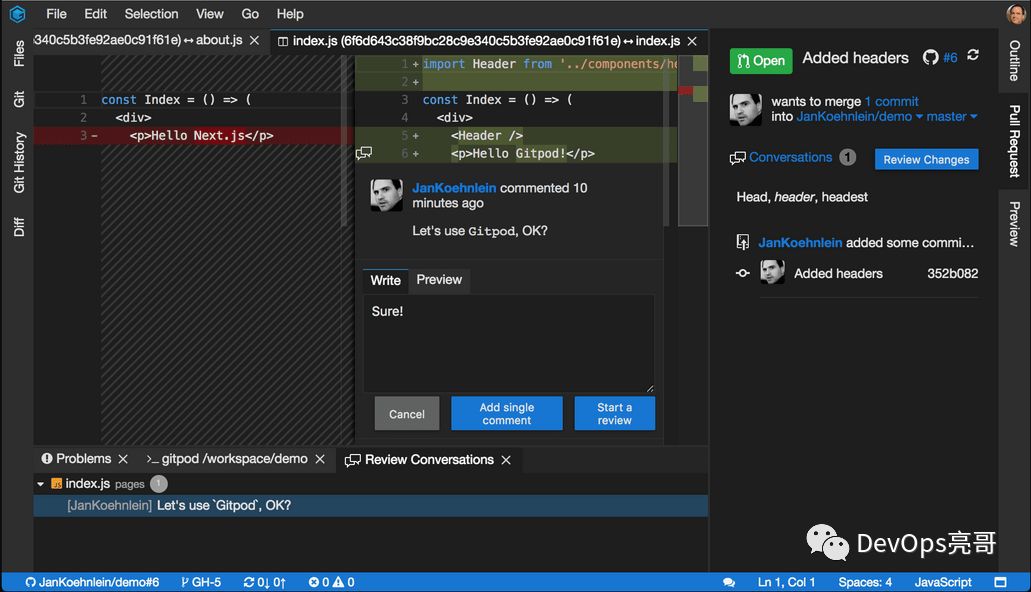The image size is (1031, 592).
Task: Cancel the comment
Action: coord(407,414)
